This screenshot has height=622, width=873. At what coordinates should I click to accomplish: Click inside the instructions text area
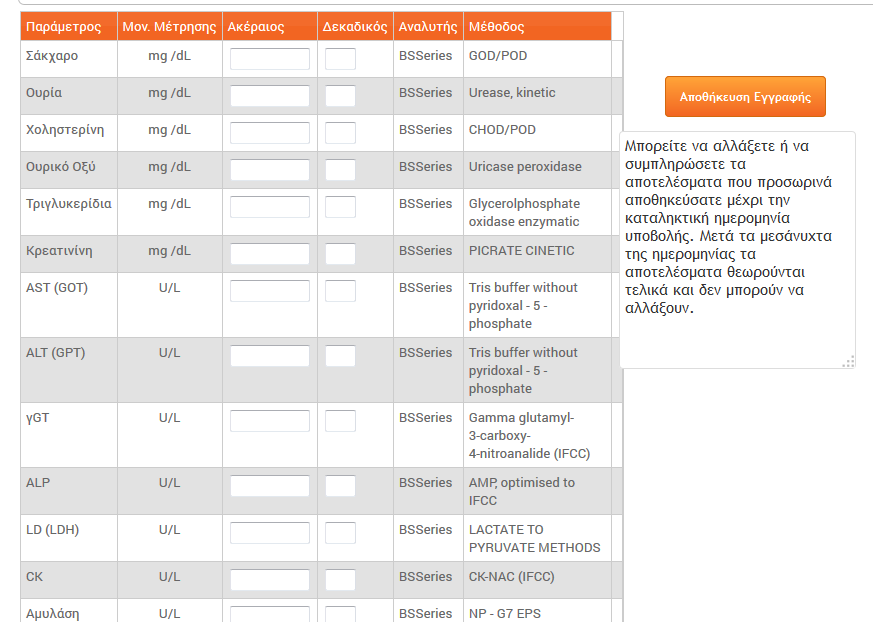point(737,250)
